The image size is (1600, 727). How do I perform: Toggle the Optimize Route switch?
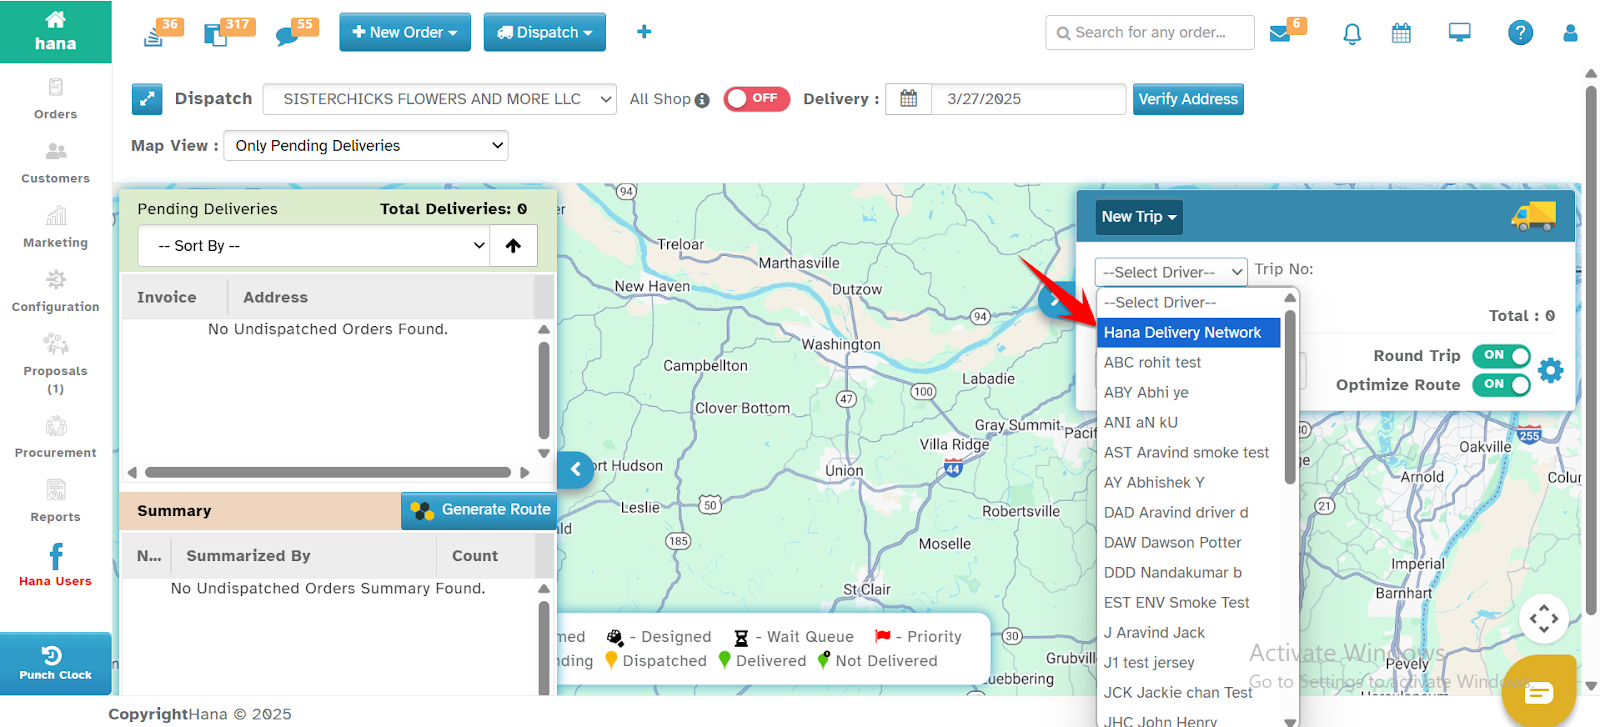pyautogui.click(x=1501, y=385)
